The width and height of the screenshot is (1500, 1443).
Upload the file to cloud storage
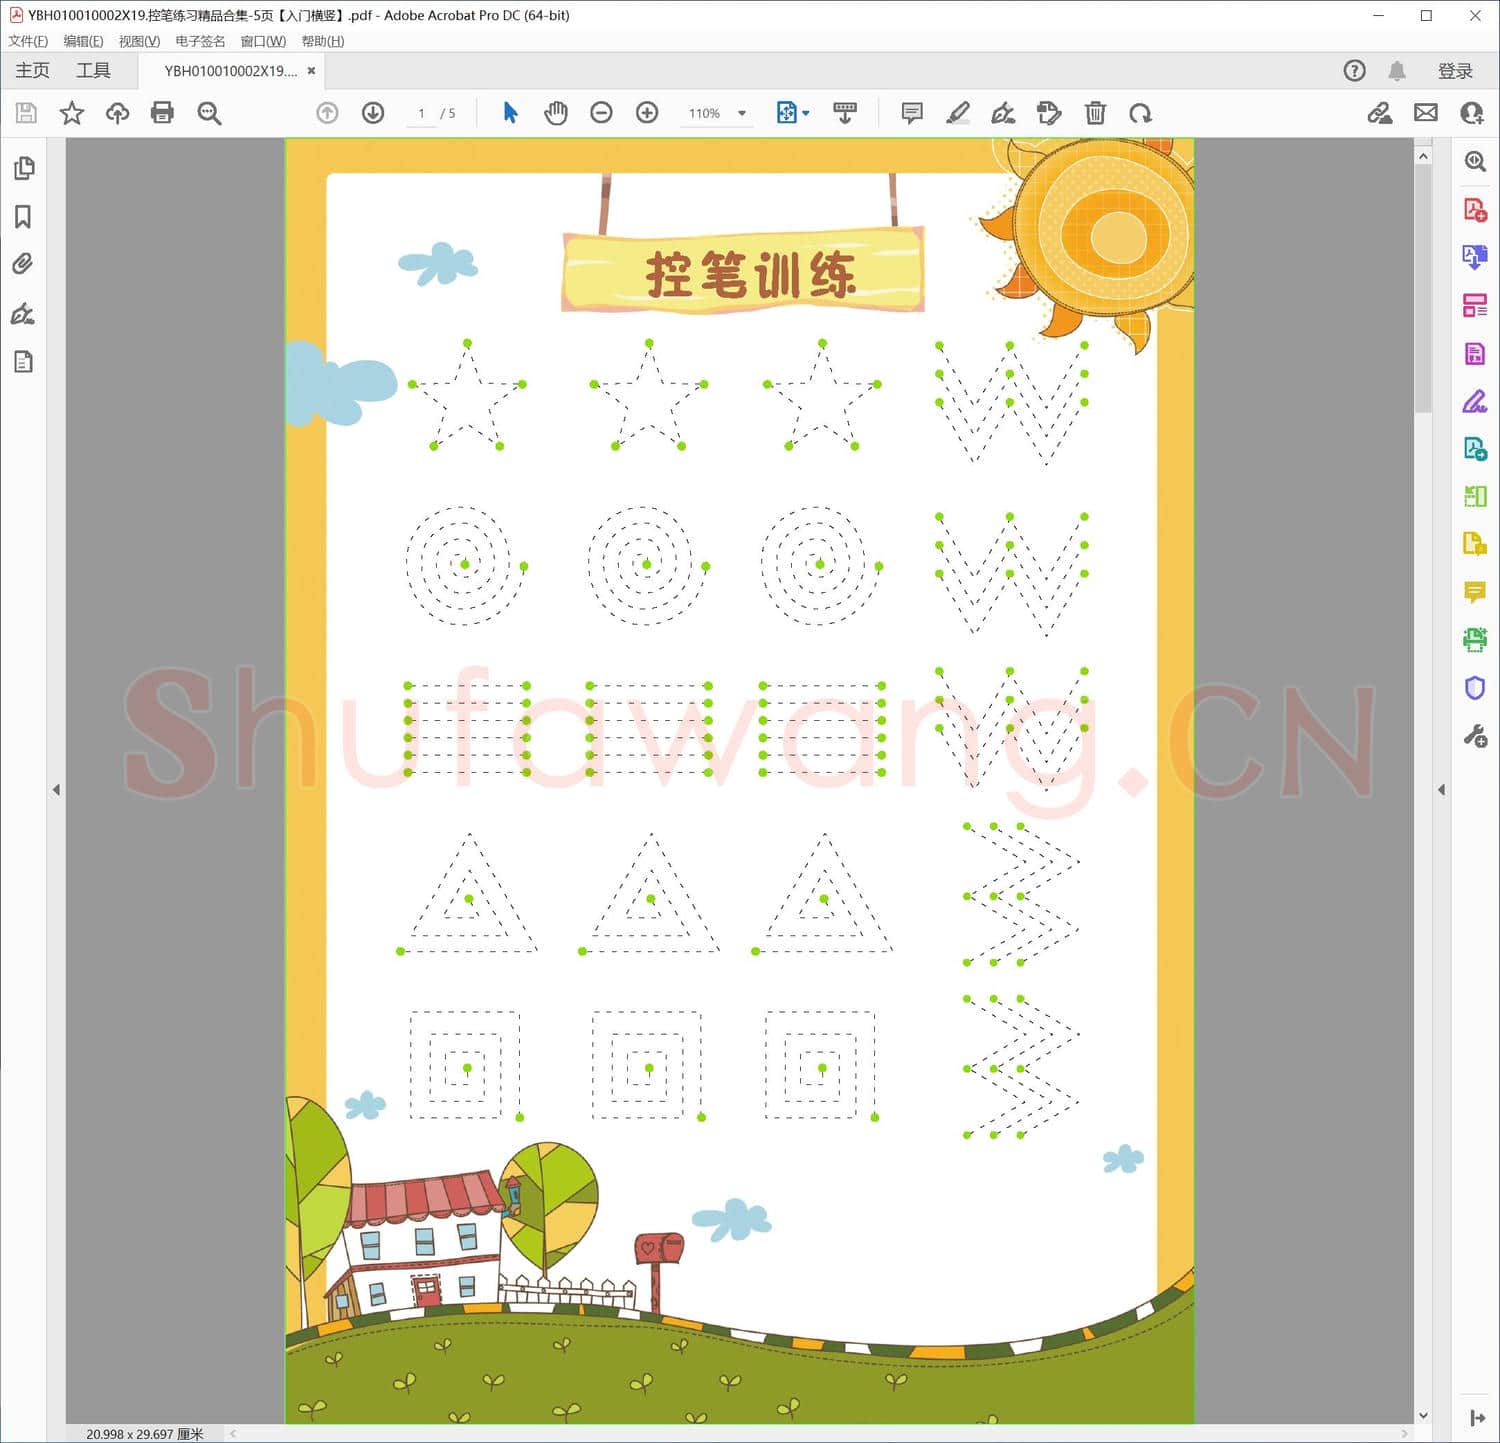[x=118, y=113]
